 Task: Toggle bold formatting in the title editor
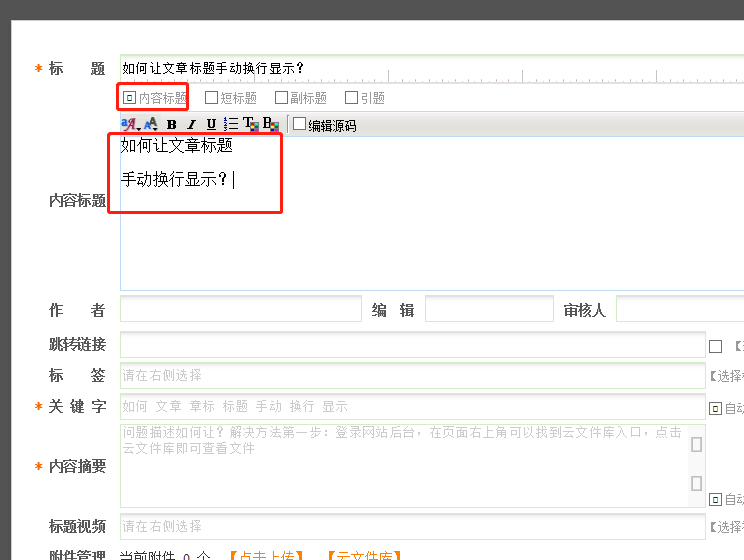[x=172, y=125]
